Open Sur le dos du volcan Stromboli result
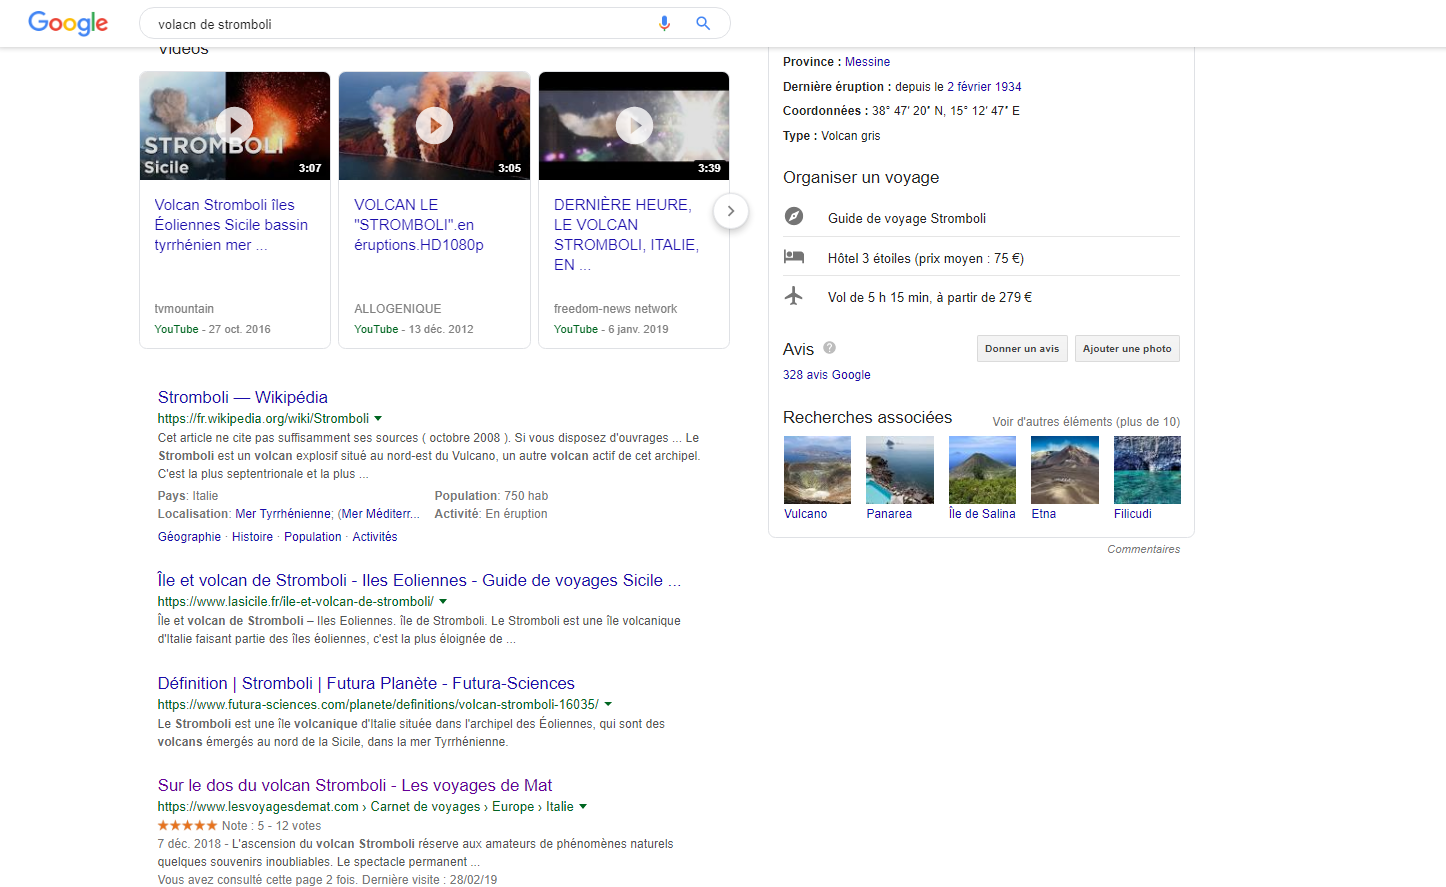Viewport: 1446px width, 887px height. tap(355, 785)
